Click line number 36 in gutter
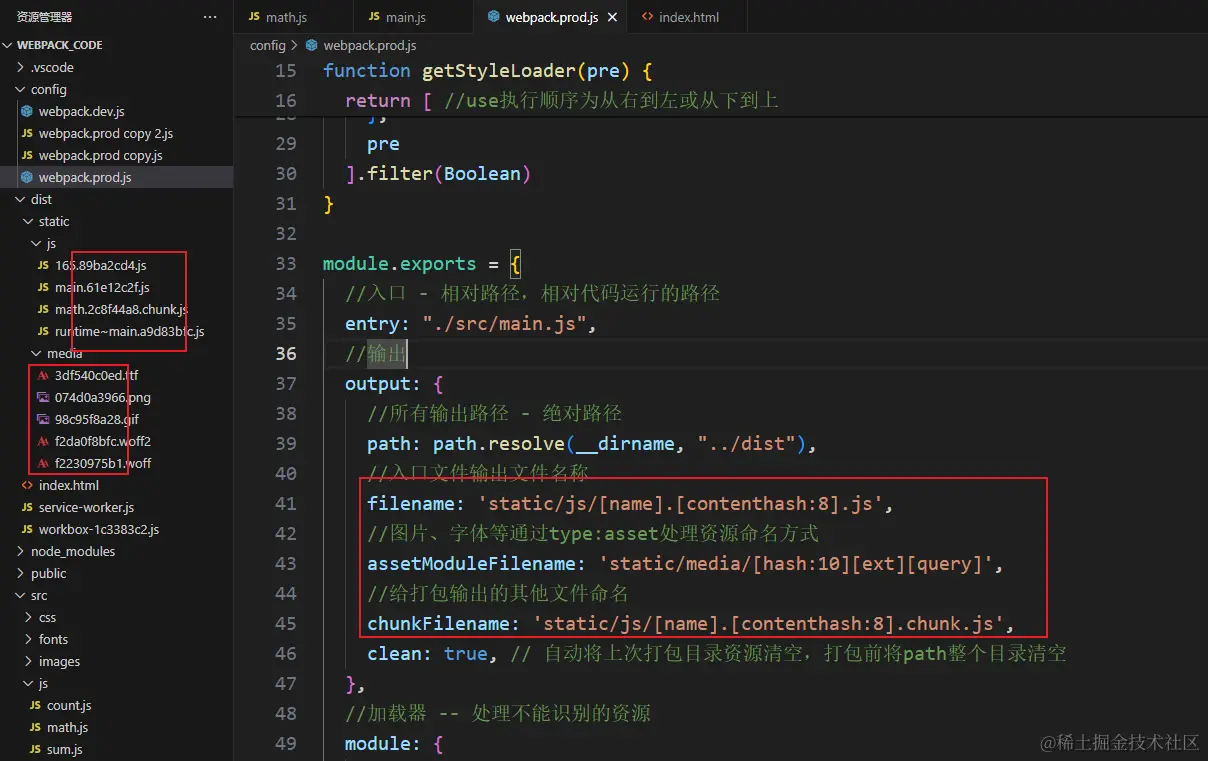 point(286,353)
